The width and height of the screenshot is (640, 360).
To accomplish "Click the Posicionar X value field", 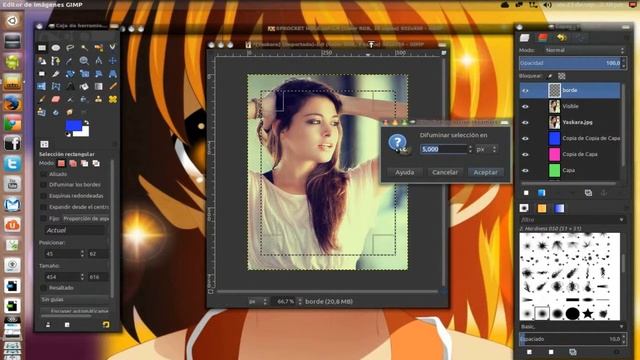I will [x=62, y=254].
